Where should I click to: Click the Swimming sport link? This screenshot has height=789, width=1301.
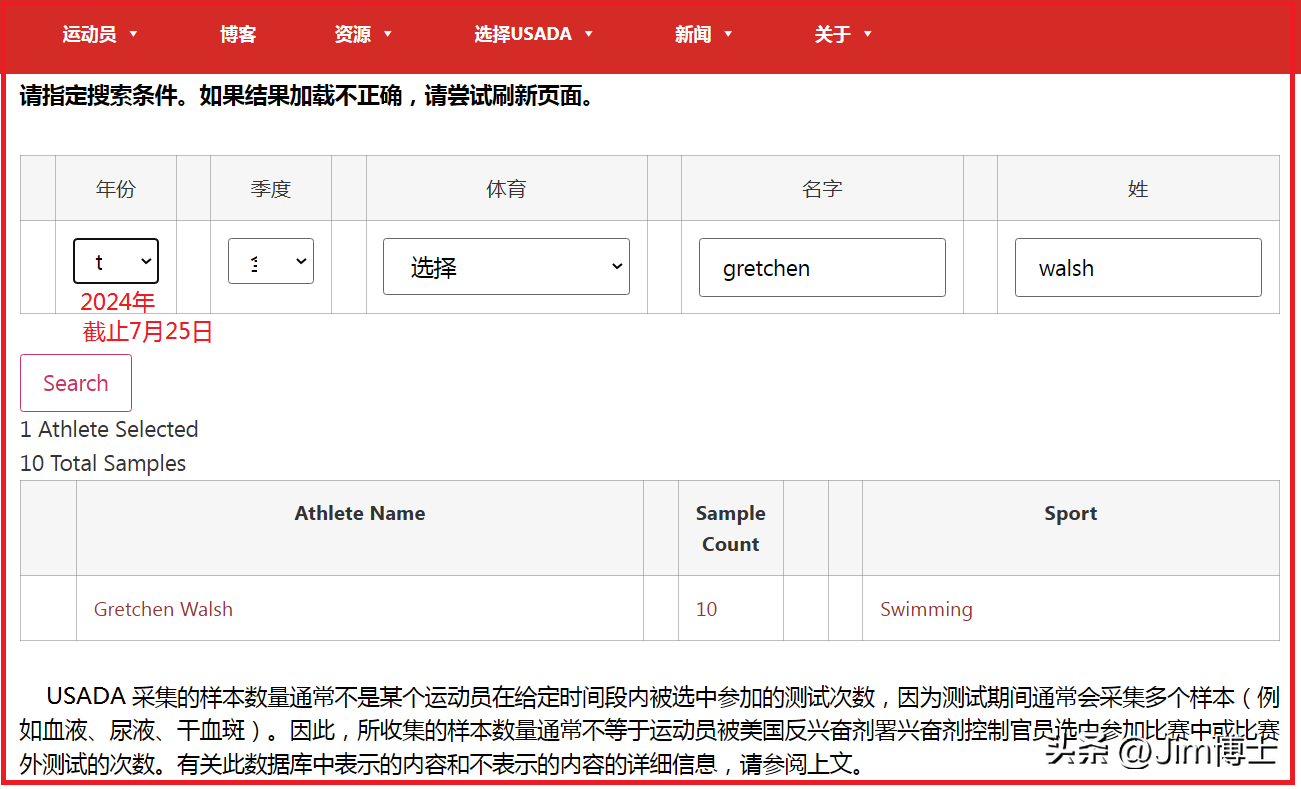coord(926,609)
